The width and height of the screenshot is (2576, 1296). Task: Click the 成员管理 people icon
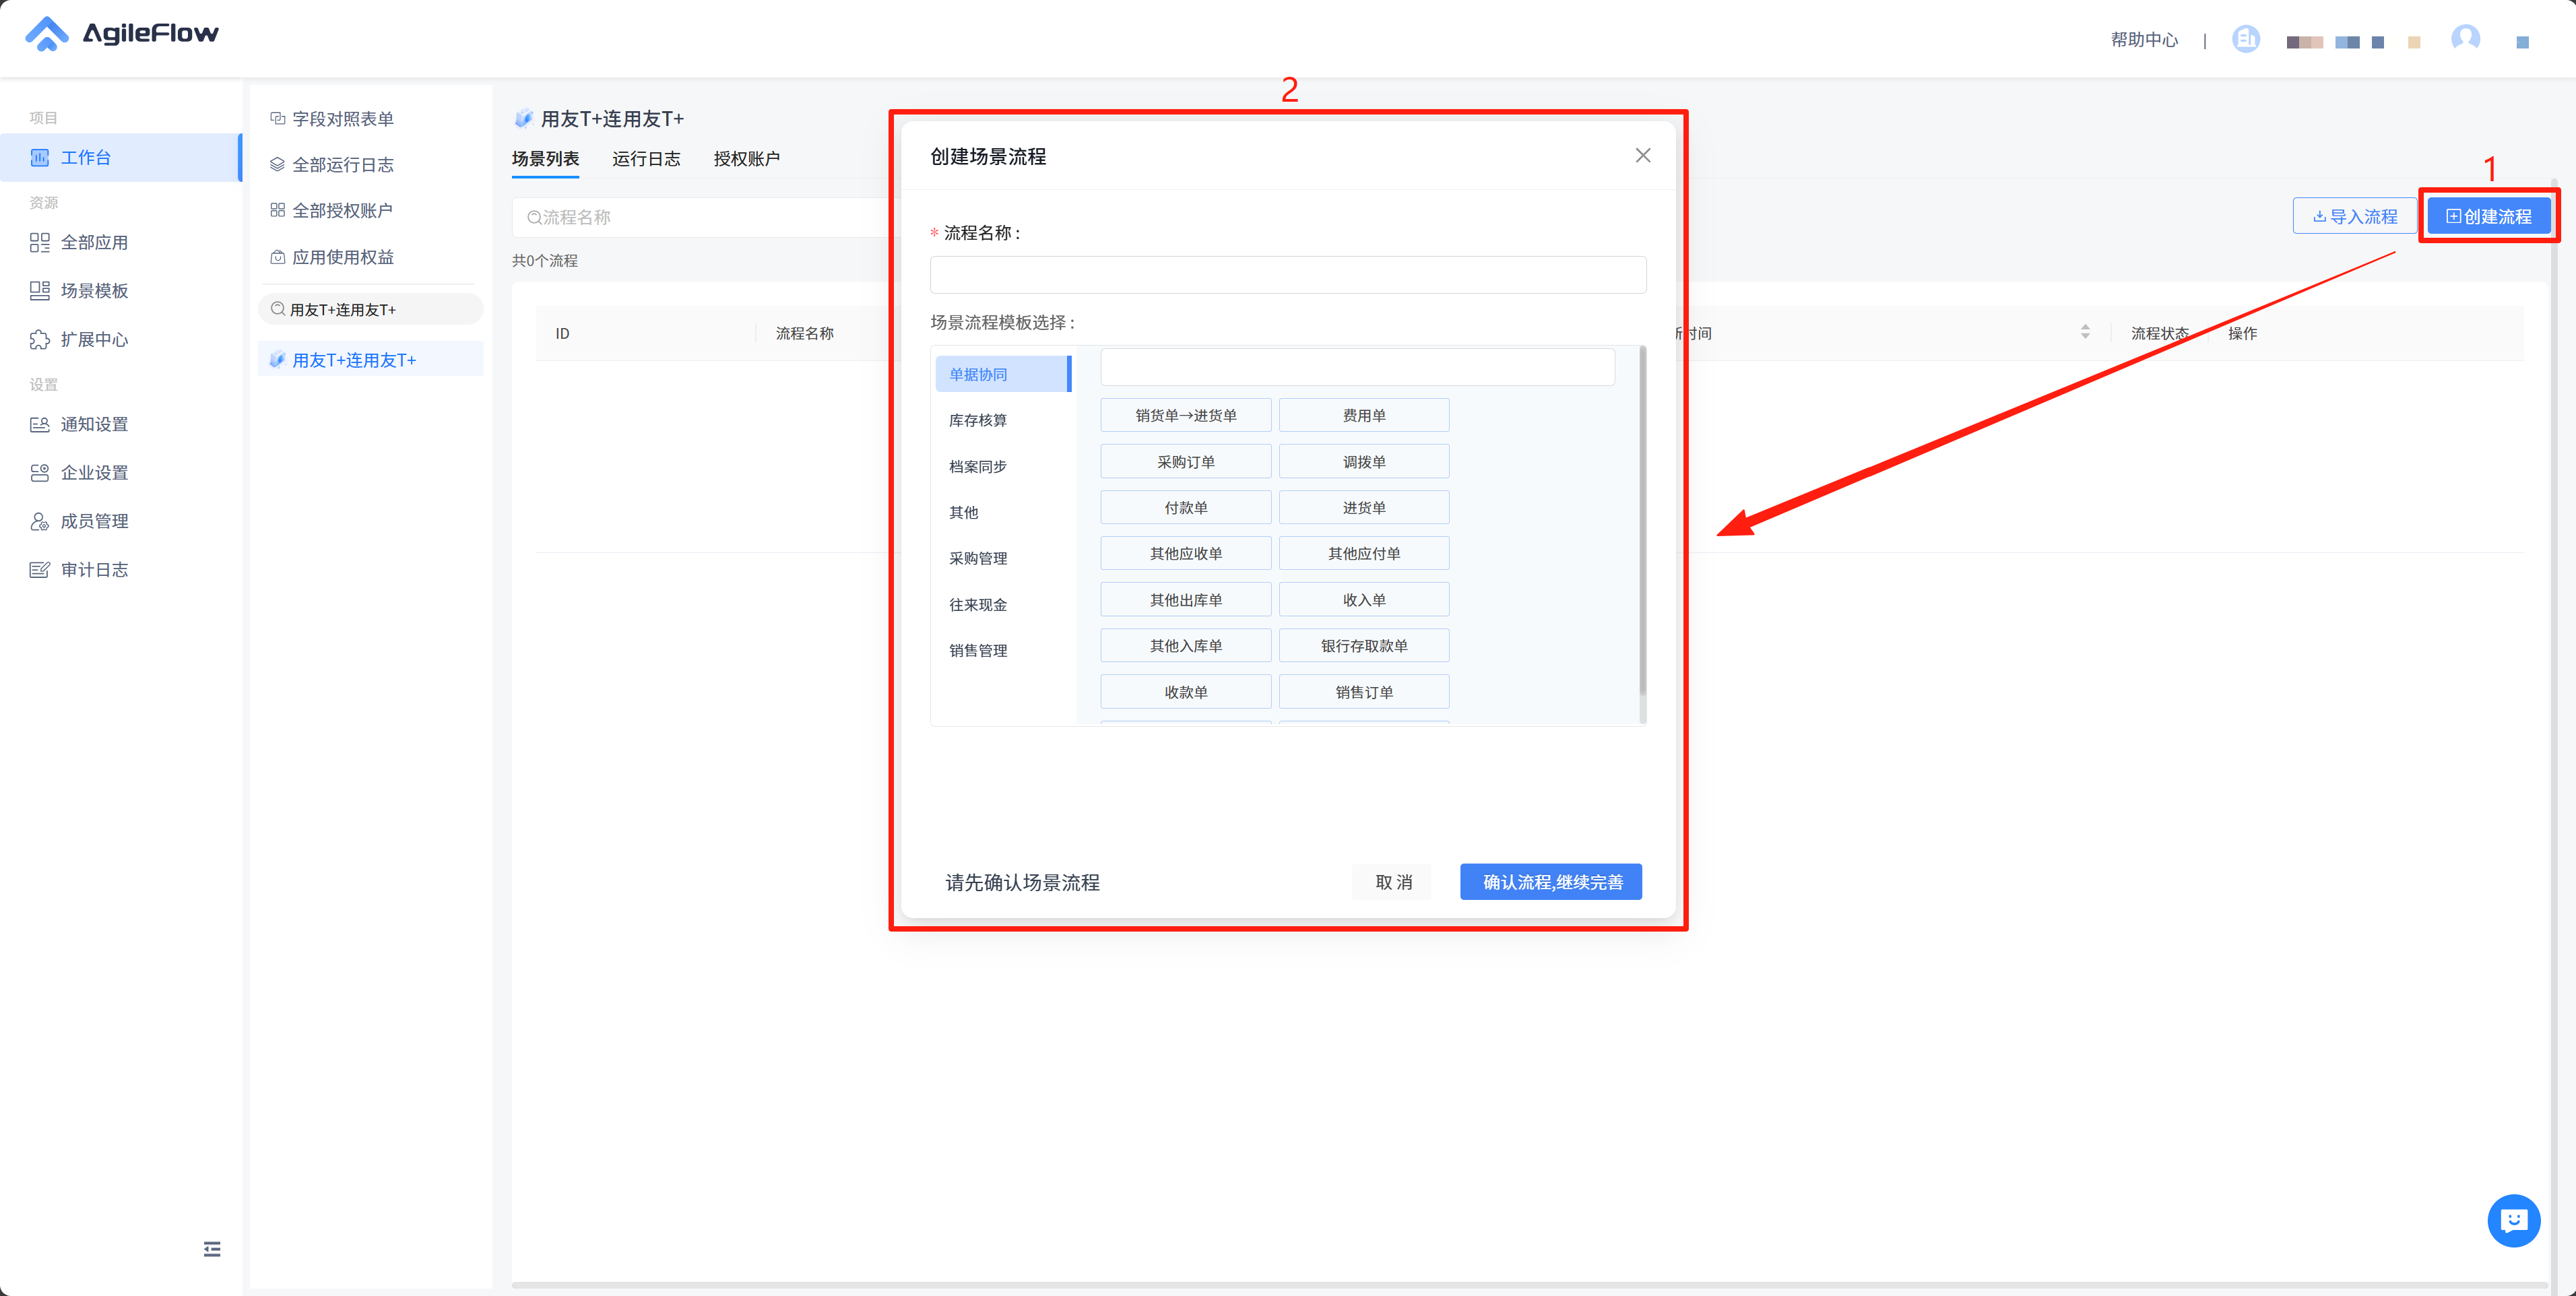(40, 521)
